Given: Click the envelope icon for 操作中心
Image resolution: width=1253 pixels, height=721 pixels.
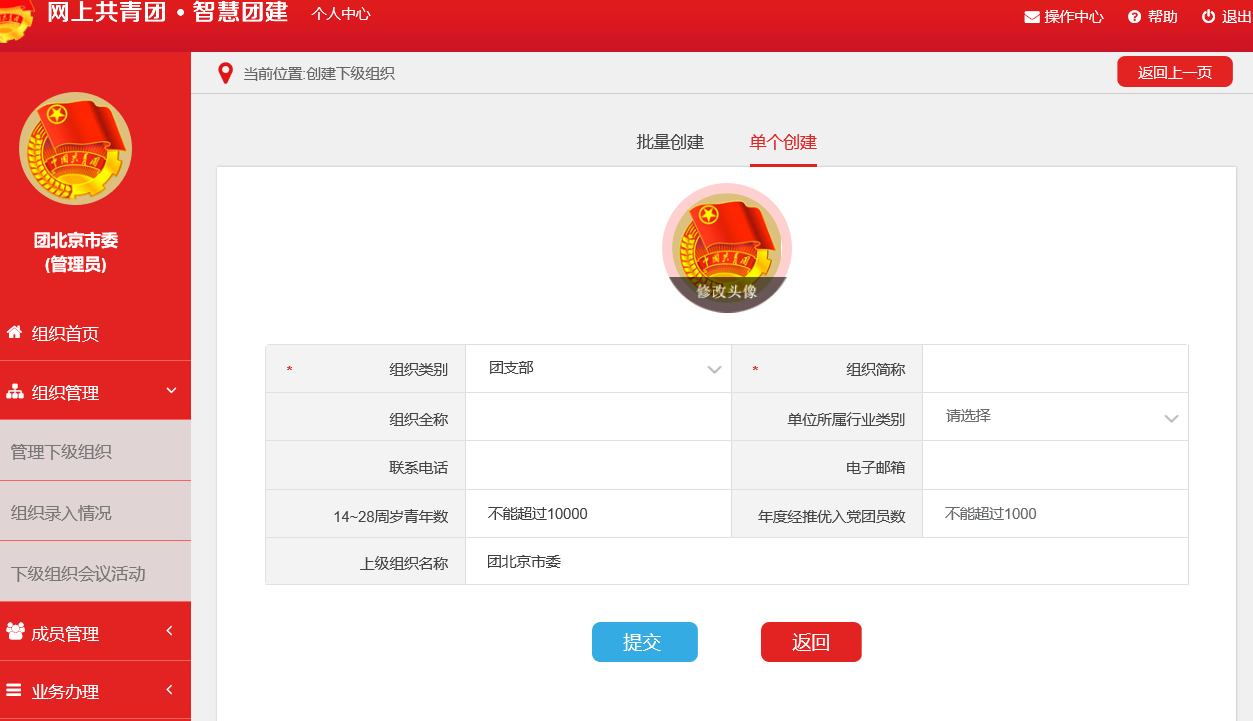Looking at the screenshot, I should click(1032, 17).
